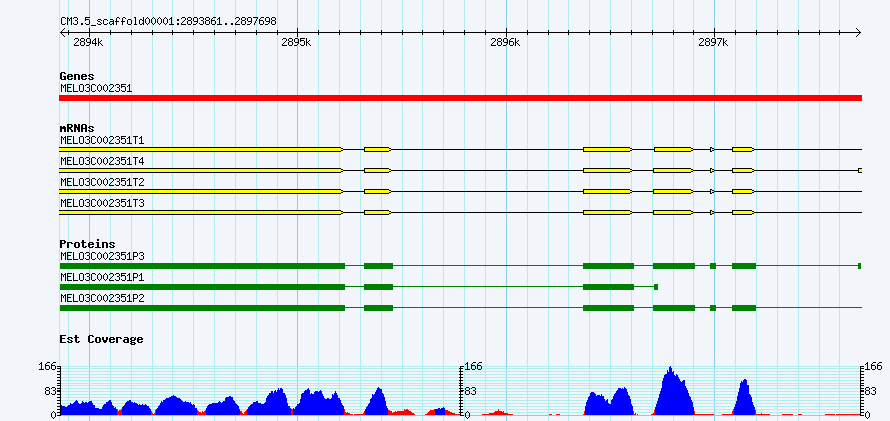The width and height of the screenshot is (890, 421).
Task: Open protein label MELO3C002351P1
Action: click(x=102, y=277)
